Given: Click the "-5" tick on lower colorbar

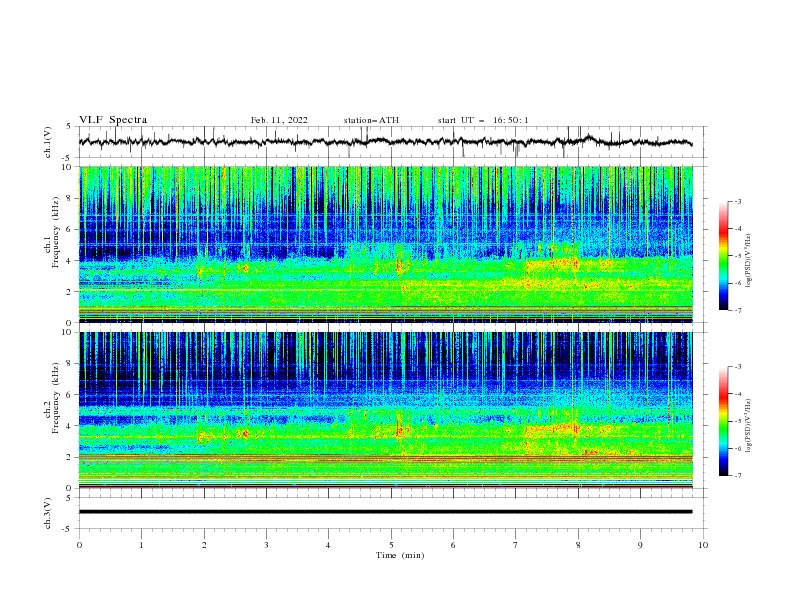Looking at the screenshot, I should point(738,421).
